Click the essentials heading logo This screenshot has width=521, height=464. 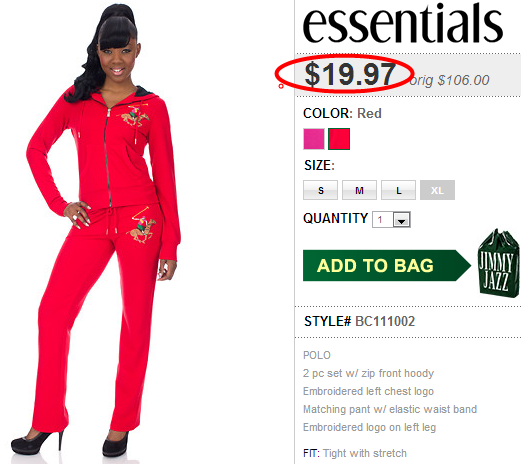click(x=403, y=23)
